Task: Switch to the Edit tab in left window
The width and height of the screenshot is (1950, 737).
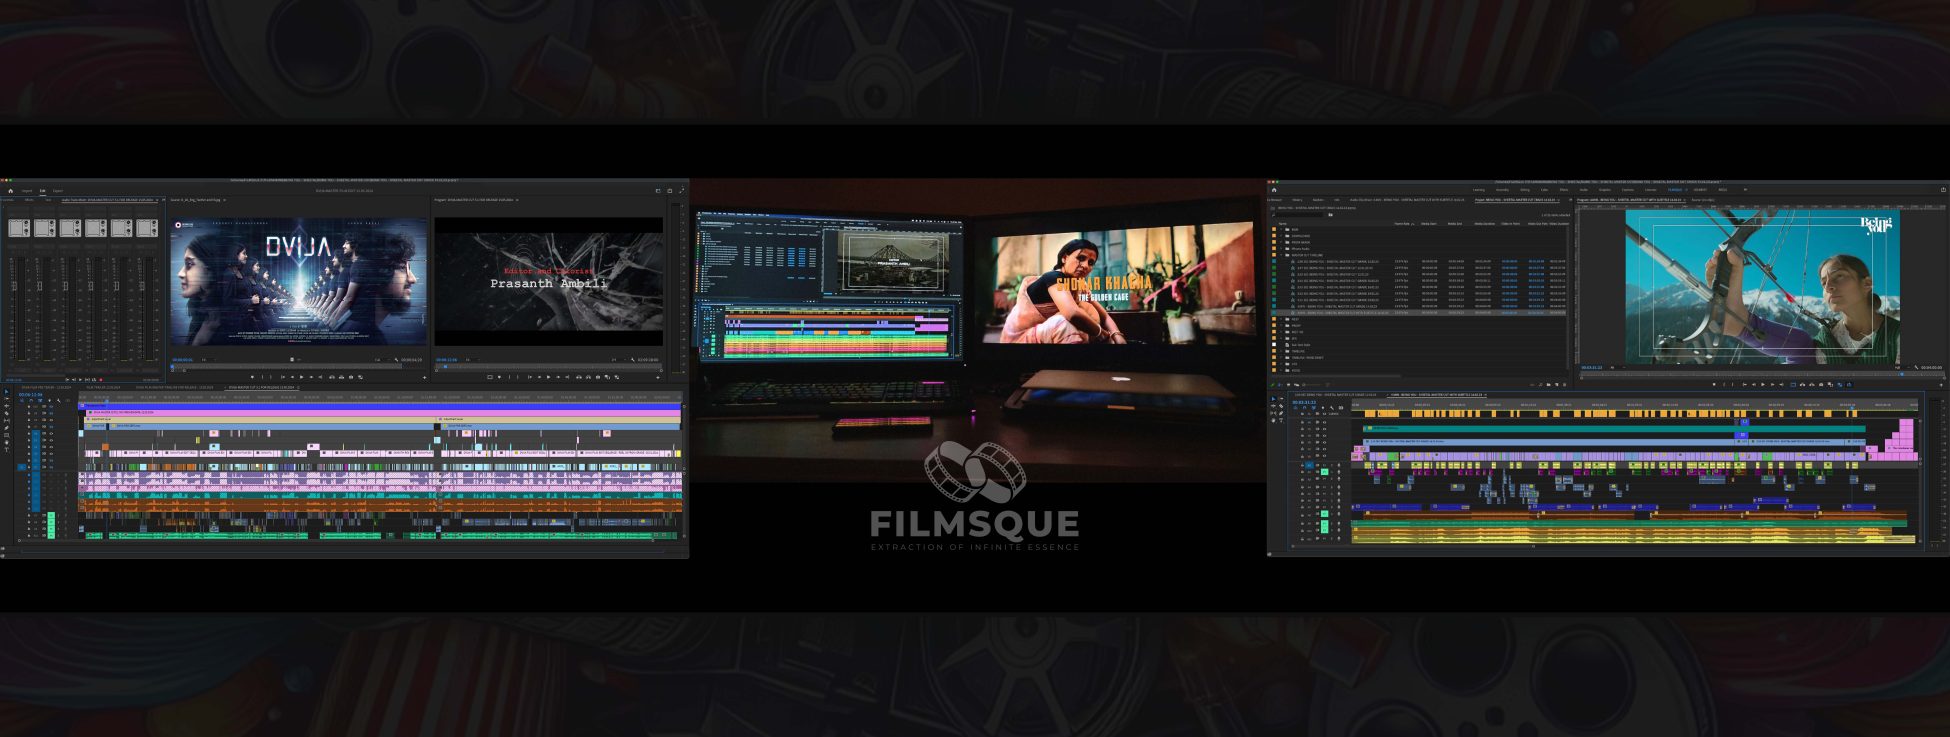Action: tap(43, 190)
